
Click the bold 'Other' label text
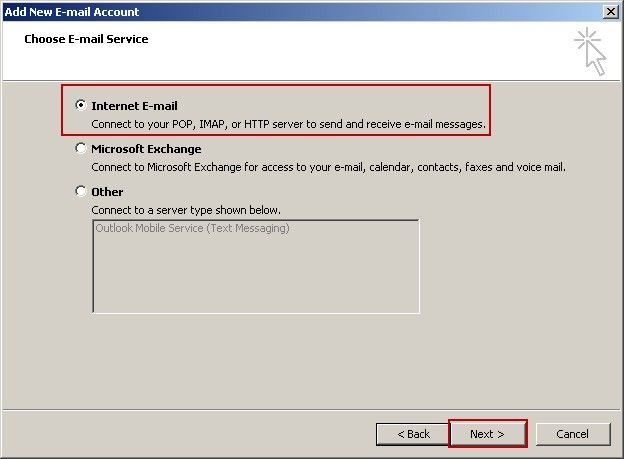[x=107, y=191]
